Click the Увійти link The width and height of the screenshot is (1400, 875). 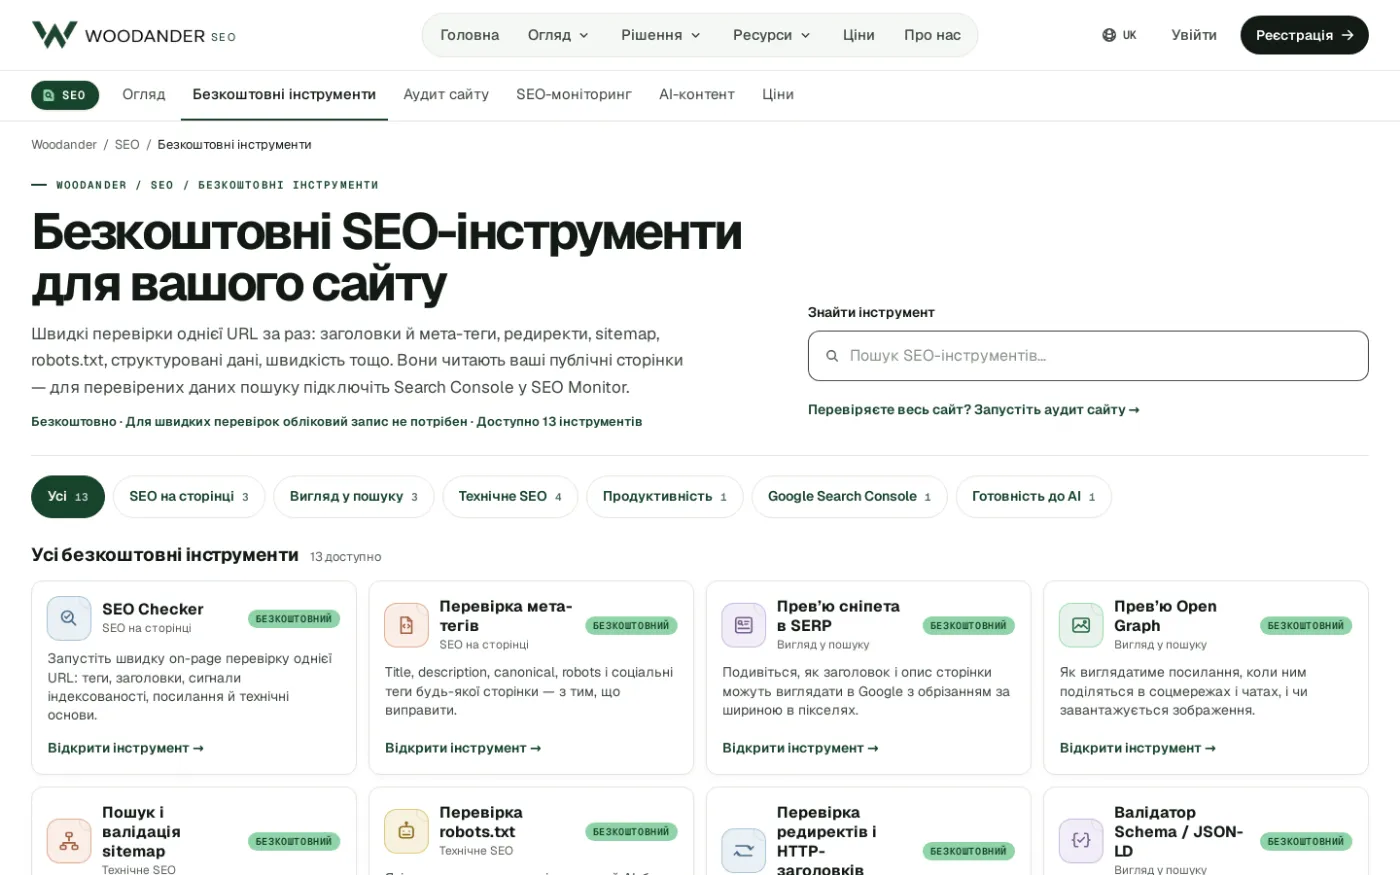(1194, 35)
